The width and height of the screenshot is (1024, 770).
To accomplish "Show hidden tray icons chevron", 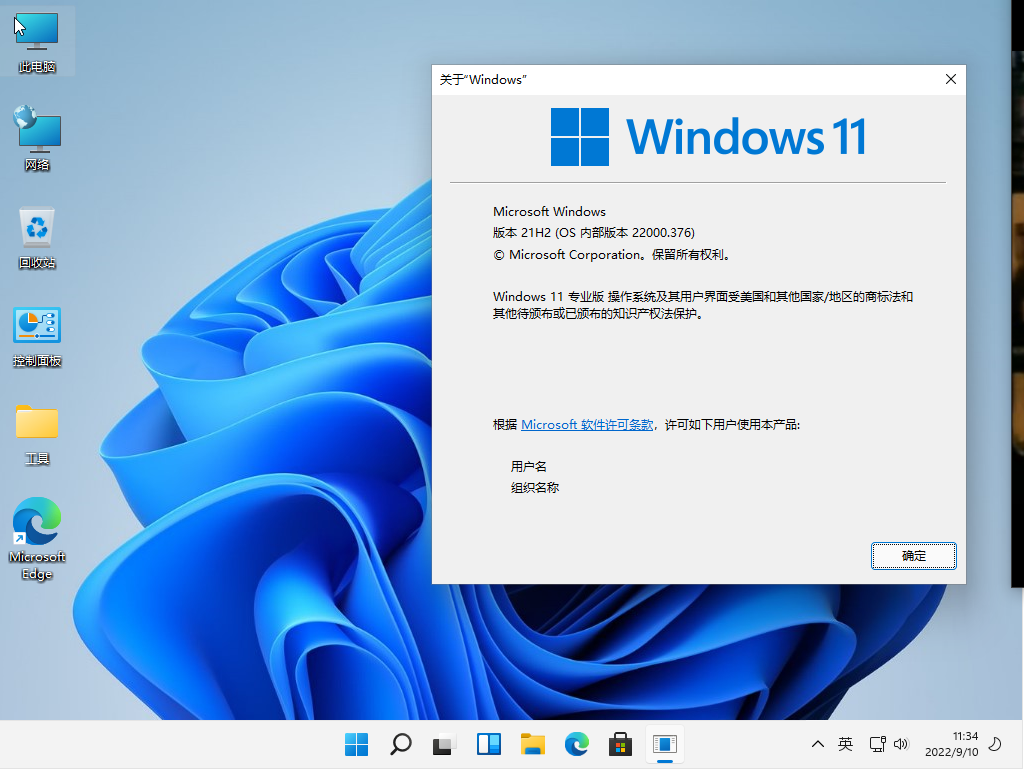I will [817, 744].
